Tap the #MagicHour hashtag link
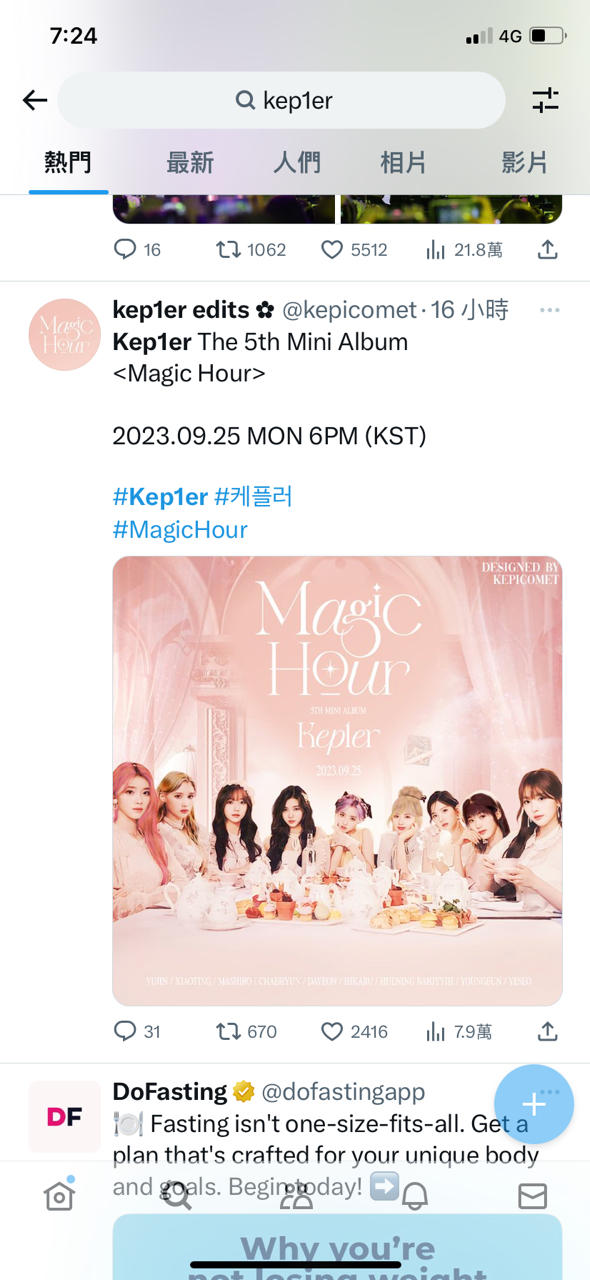 [x=180, y=529]
